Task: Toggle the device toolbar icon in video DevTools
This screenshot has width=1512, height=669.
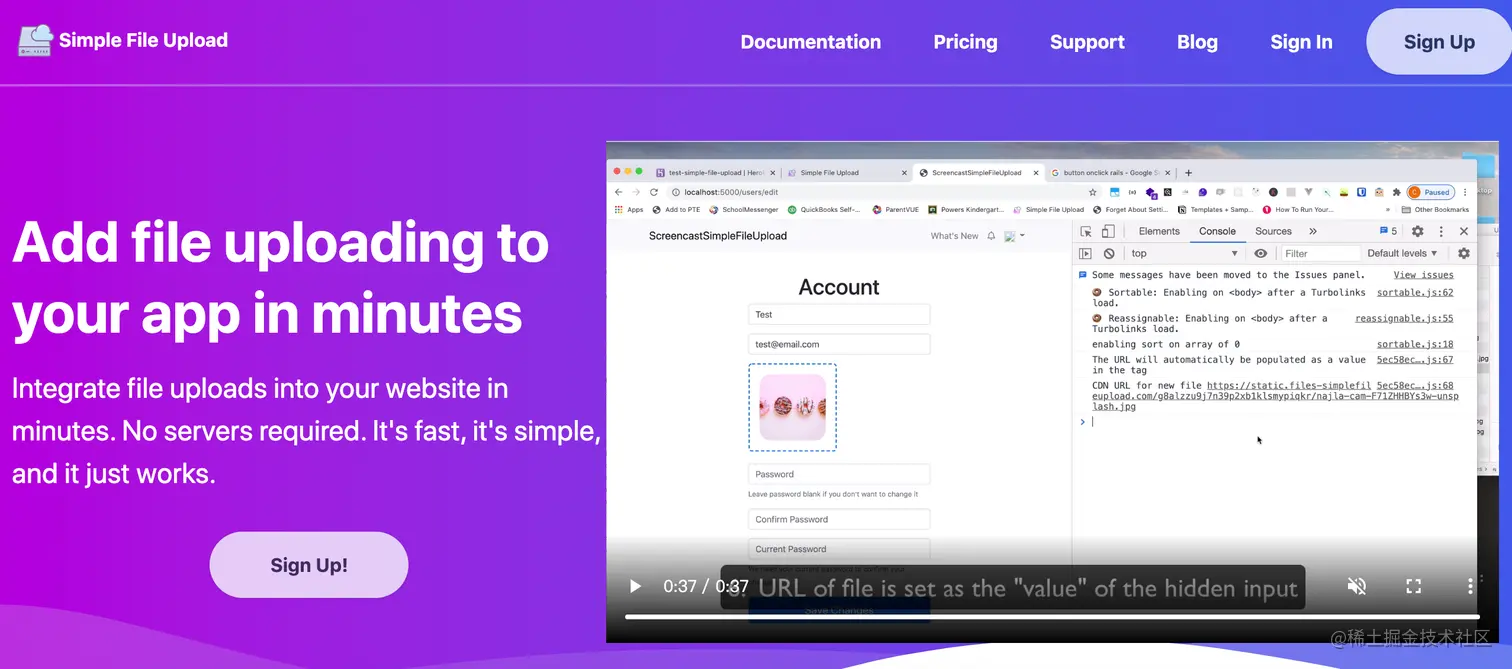Action: coord(1108,231)
